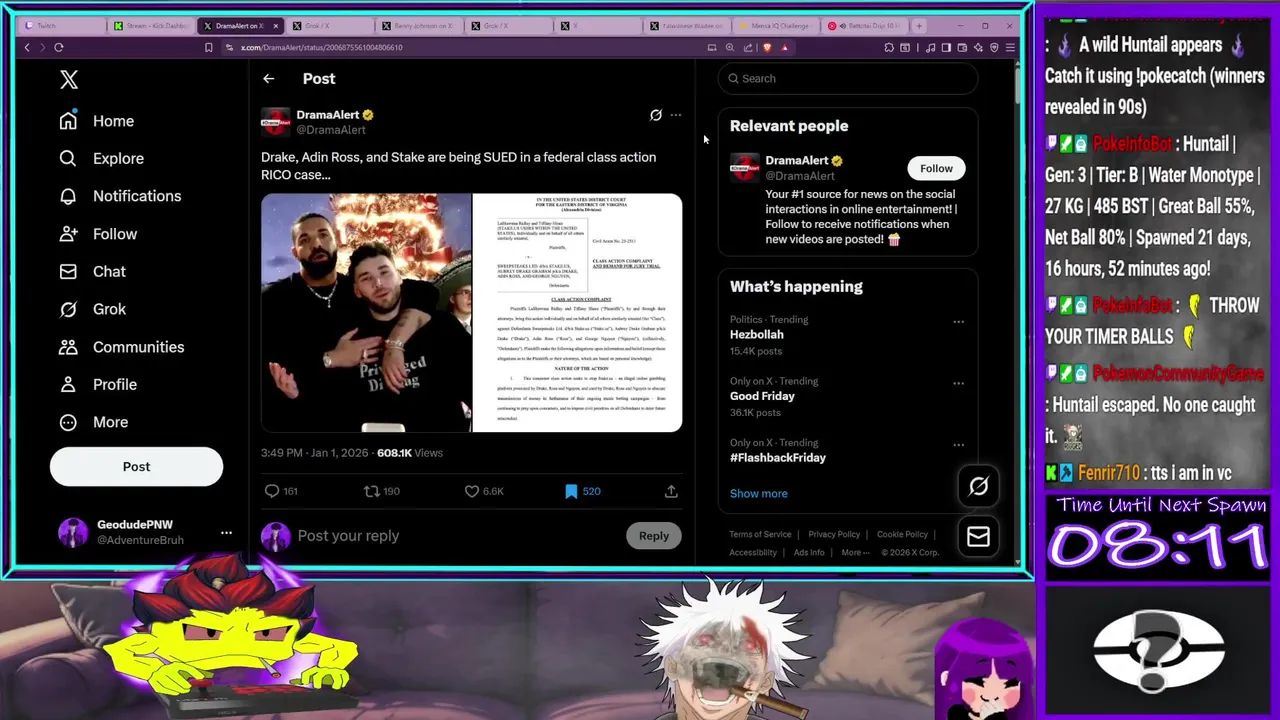The width and height of the screenshot is (1280, 720).
Task: Open Grok from the left sidebar
Action: [92, 309]
